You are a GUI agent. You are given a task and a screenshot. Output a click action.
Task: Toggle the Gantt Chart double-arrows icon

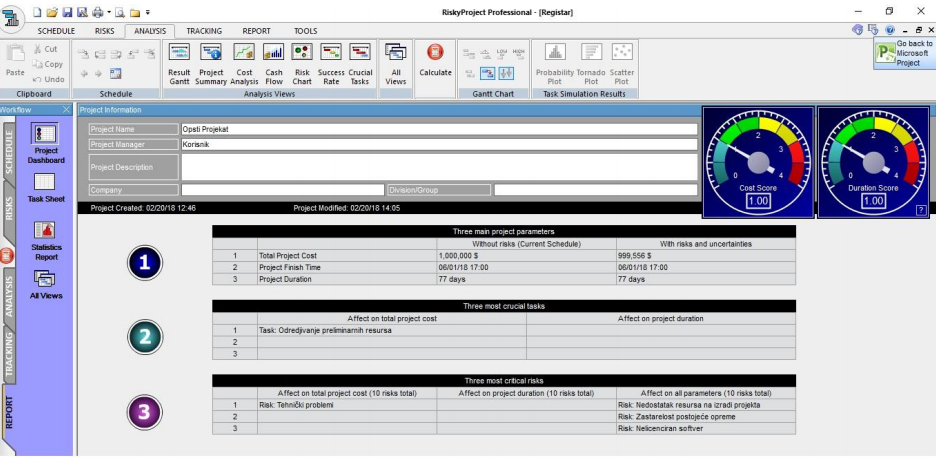click(x=506, y=73)
